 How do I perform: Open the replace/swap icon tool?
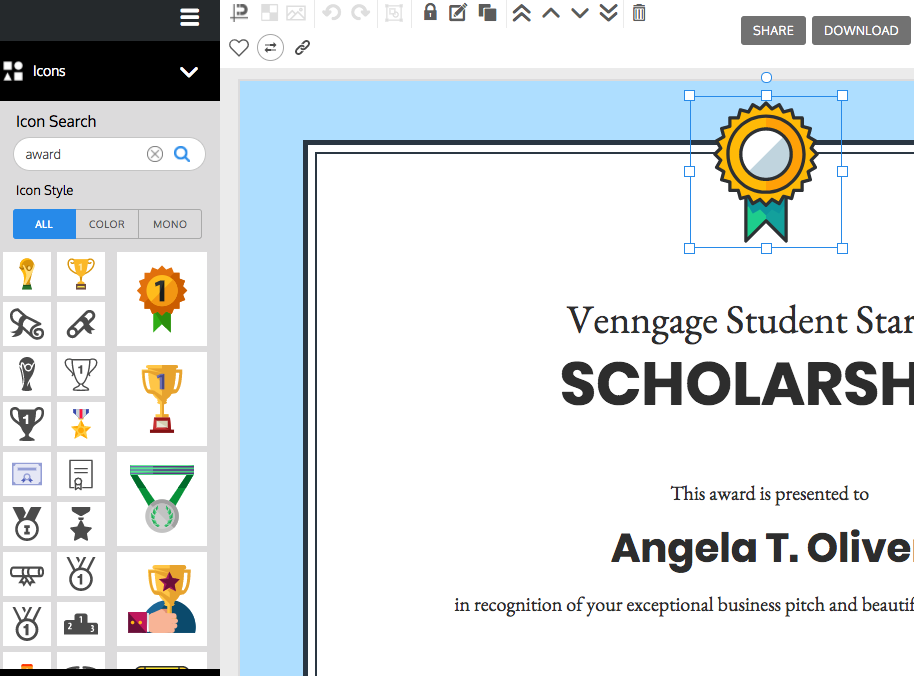[x=270, y=47]
